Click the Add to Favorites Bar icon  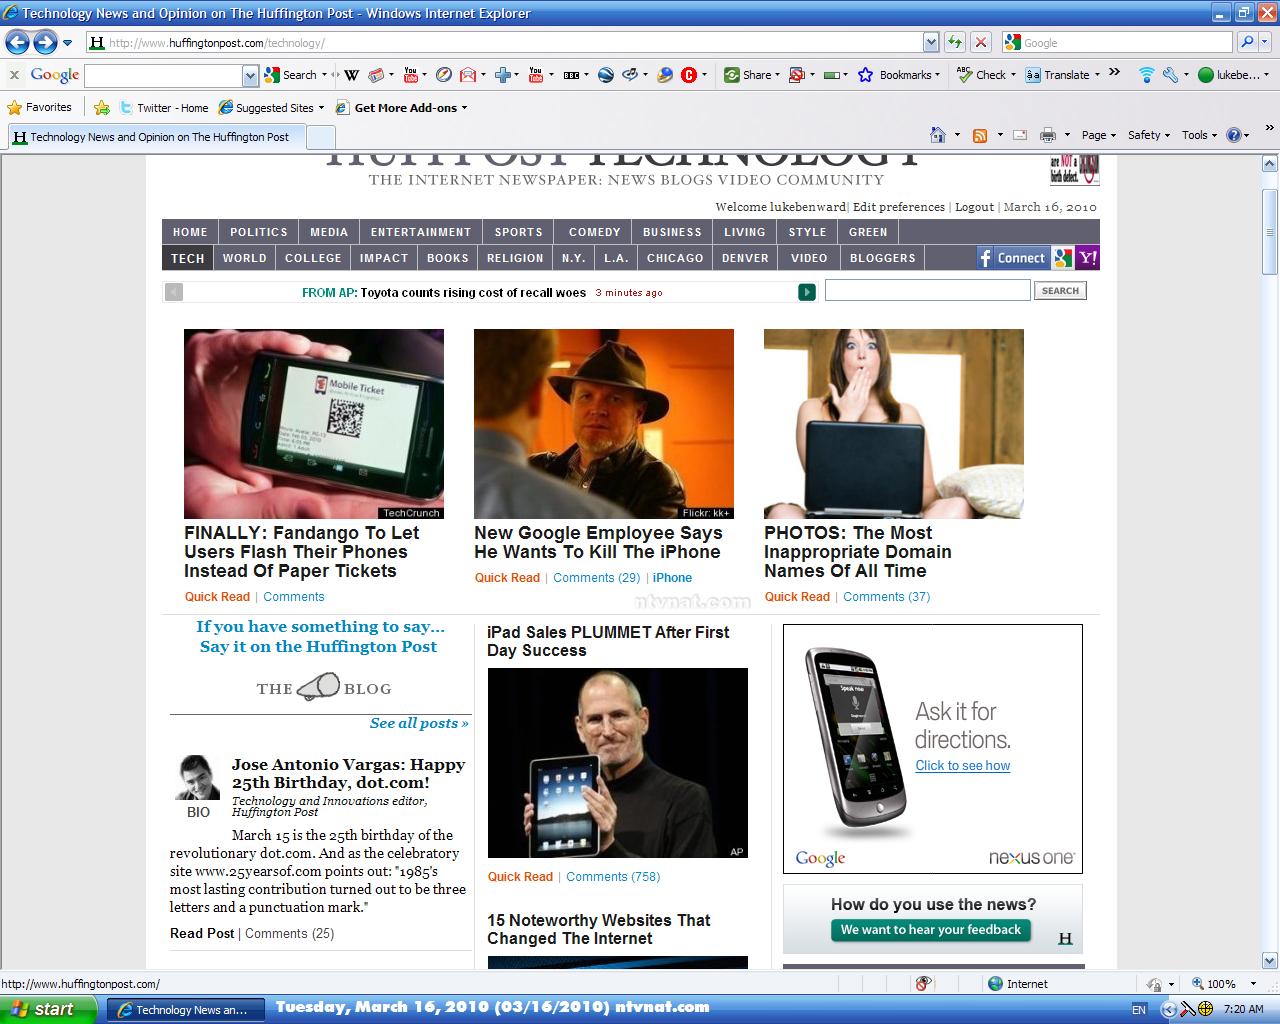(x=101, y=108)
